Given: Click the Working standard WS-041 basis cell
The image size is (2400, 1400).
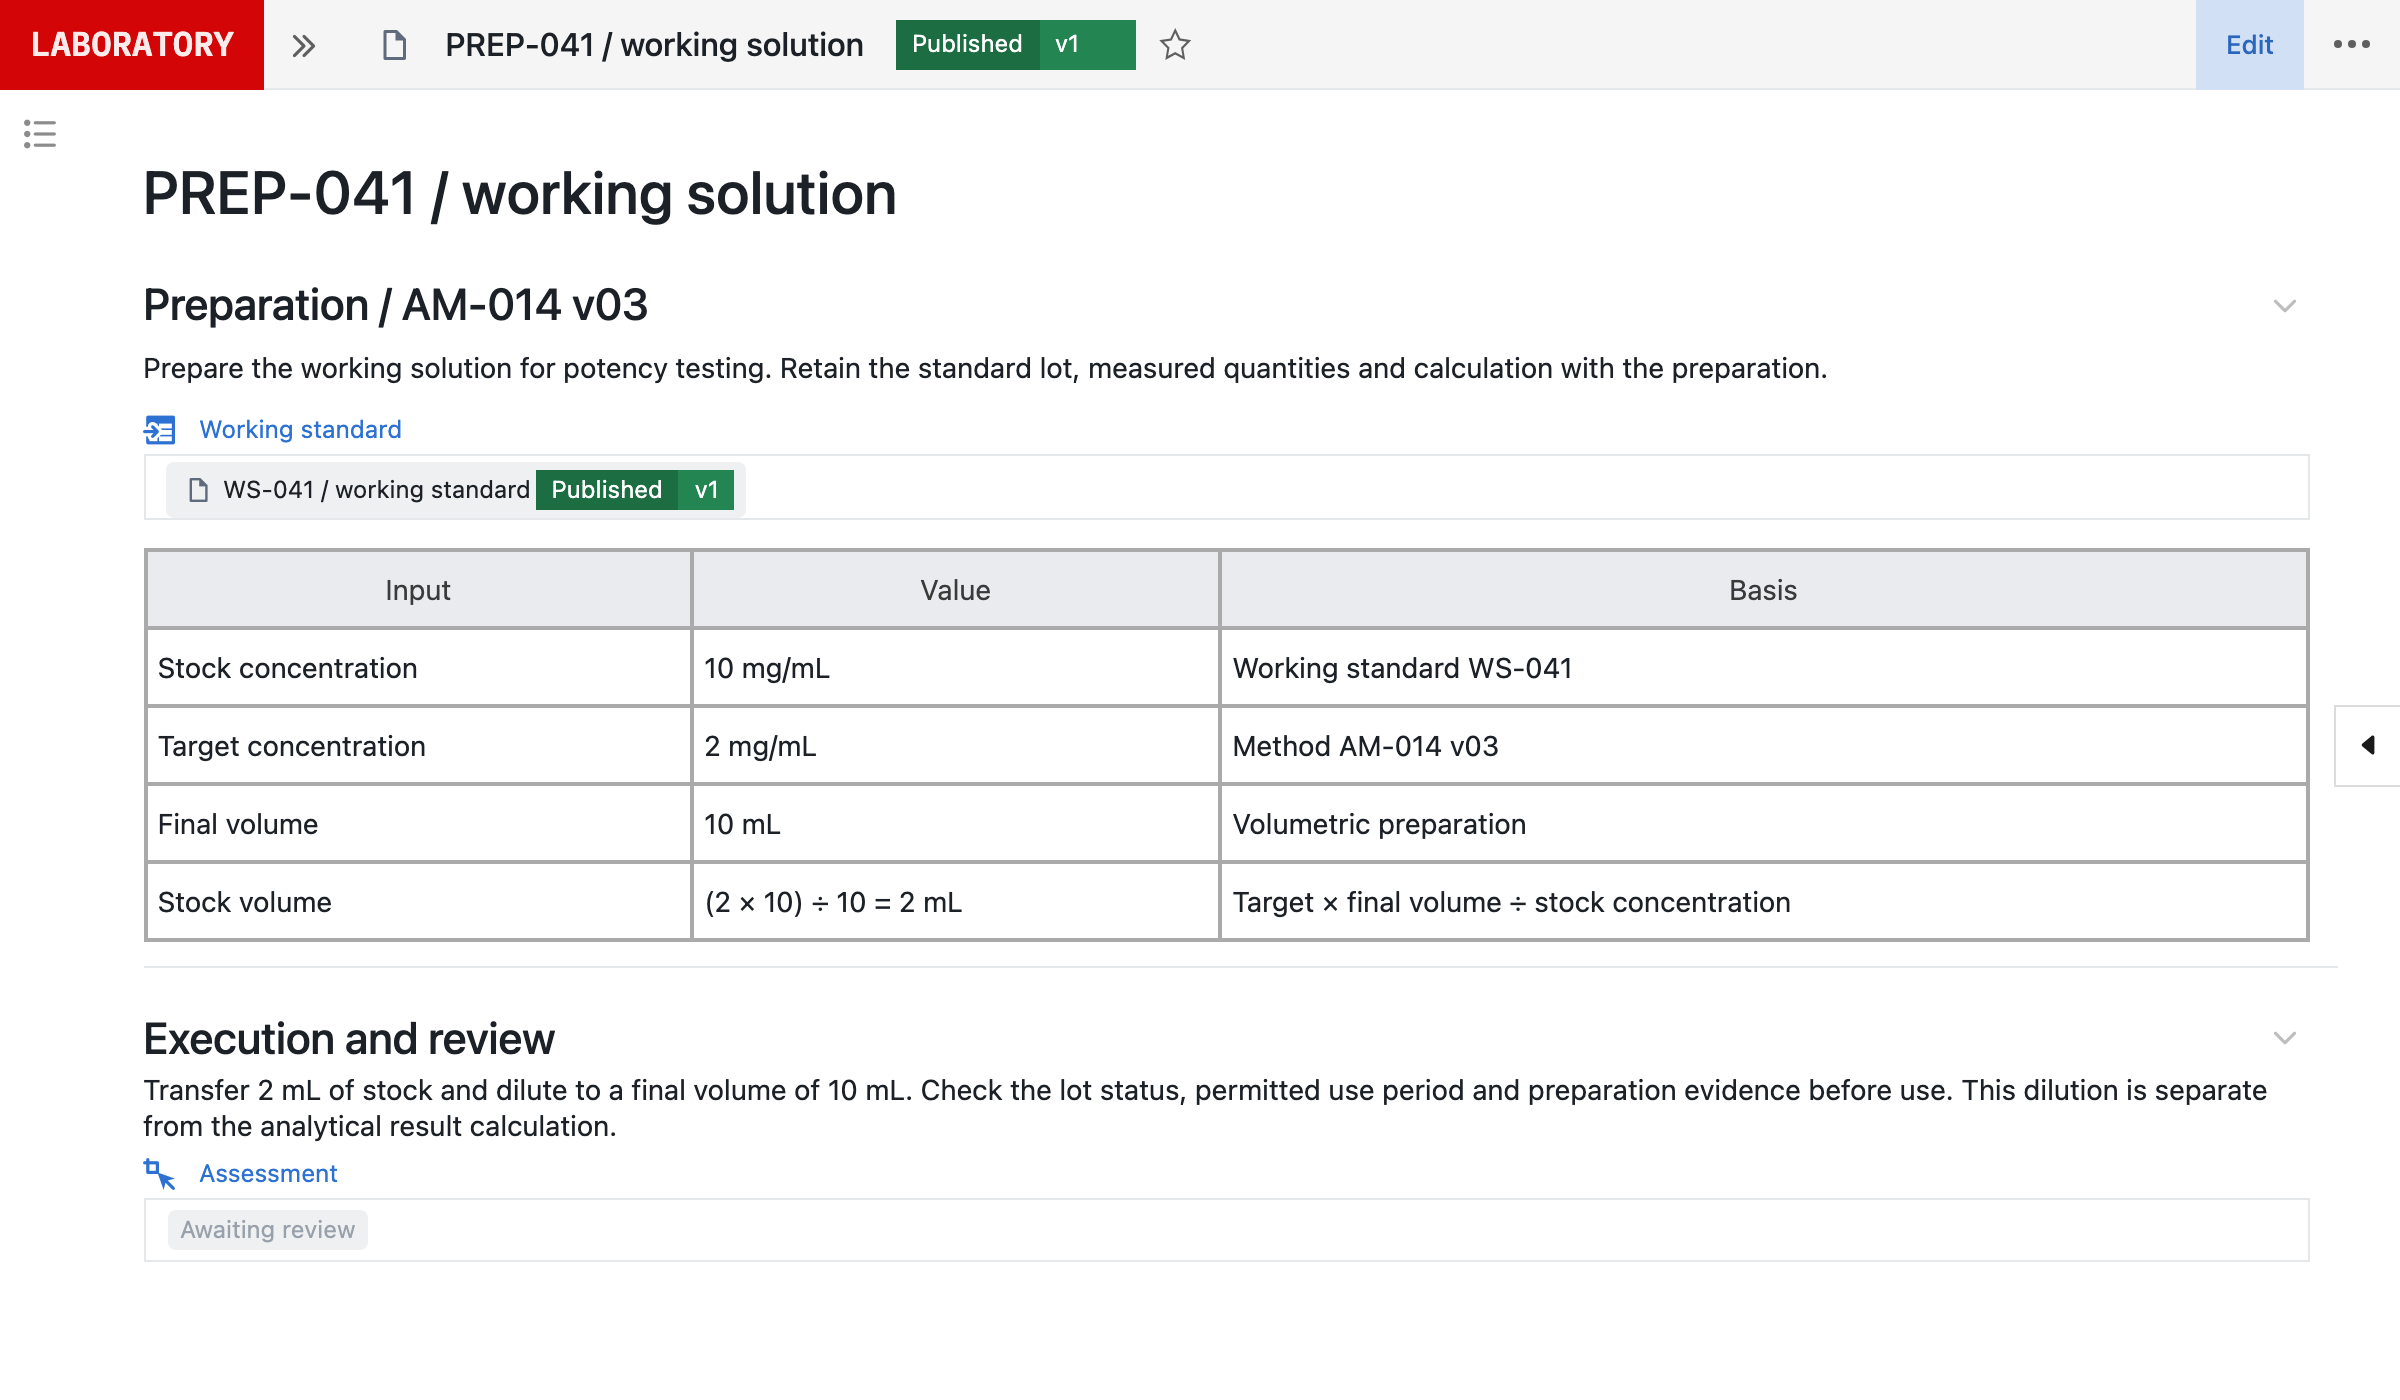Looking at the screenshot, I should pyautogui.click(x=1763, y=668).
